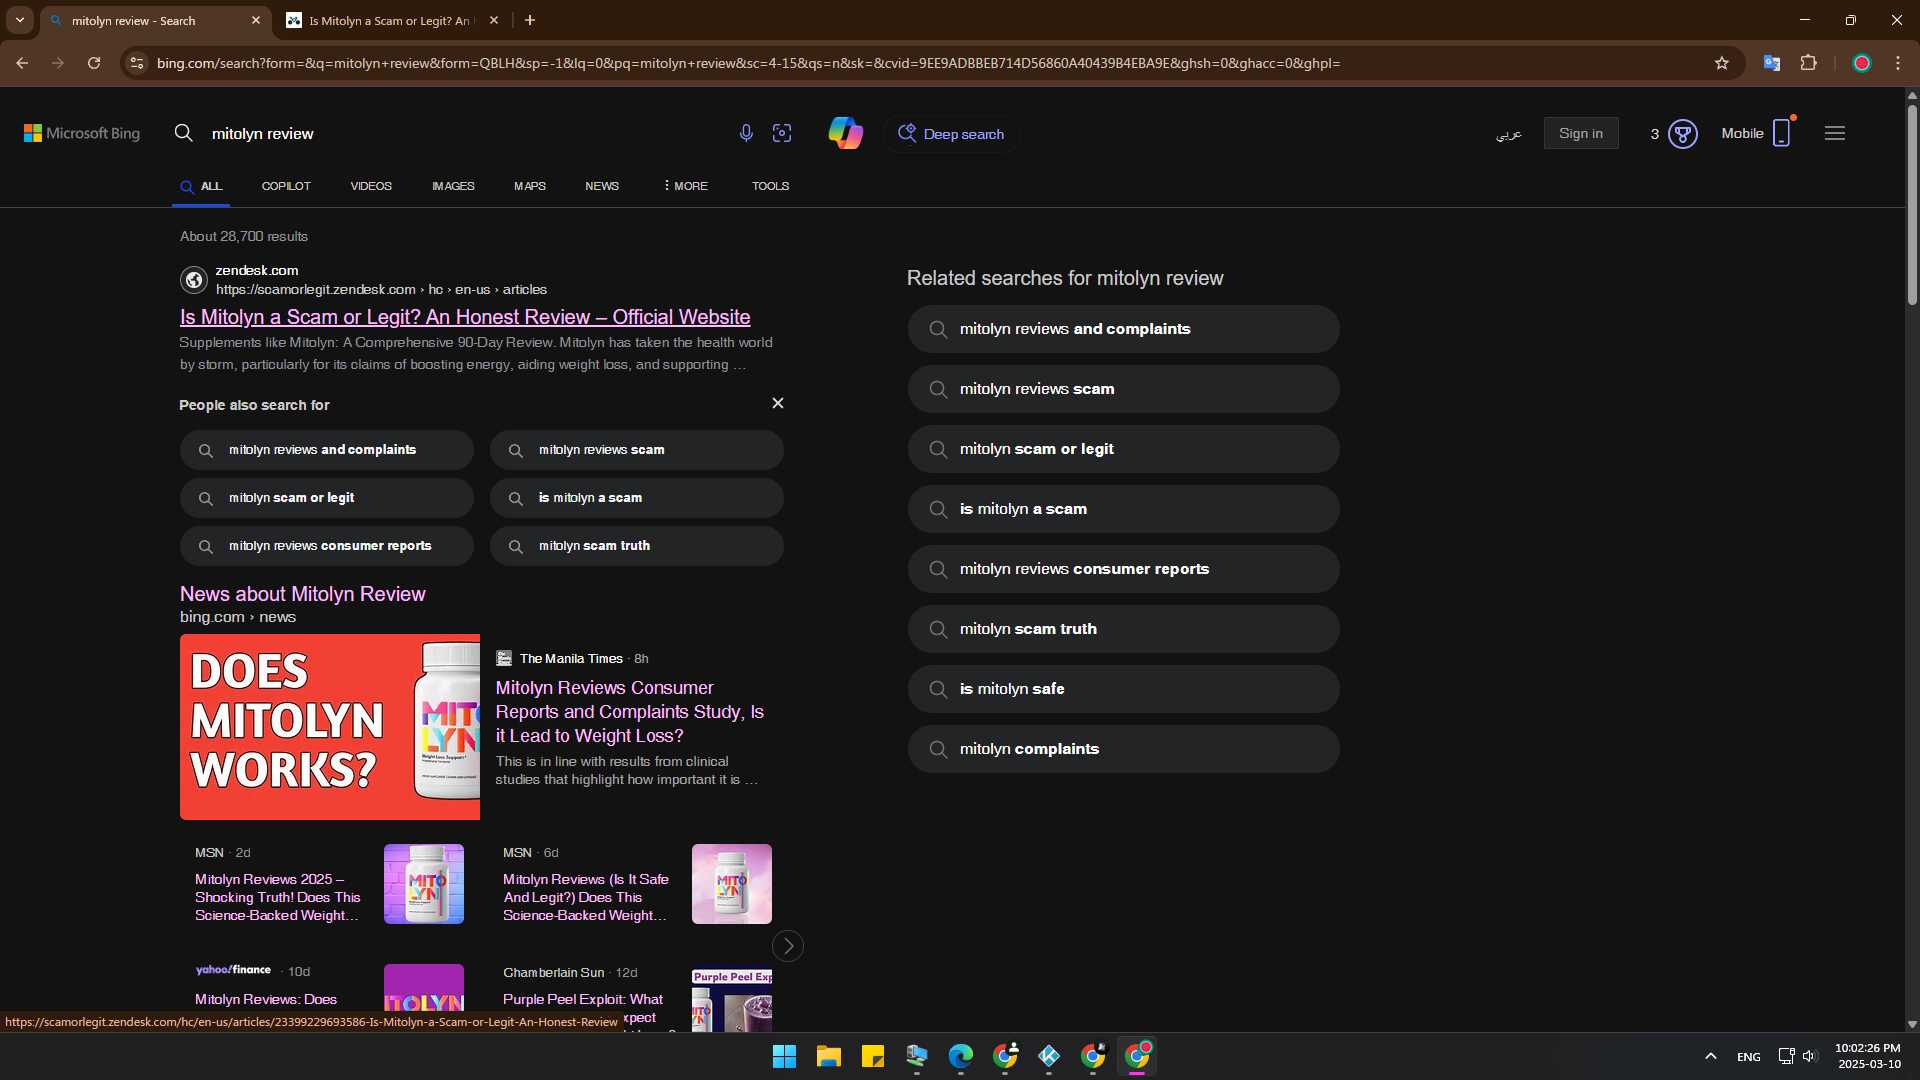The width and height of the screenshot is (1920, 1080).
Task: Click the 'DOES MITOLYN WORKS?' news thumbnail
Action: (330, 727)
